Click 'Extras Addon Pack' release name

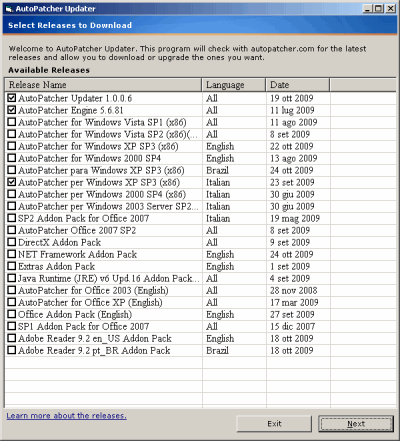56,266
